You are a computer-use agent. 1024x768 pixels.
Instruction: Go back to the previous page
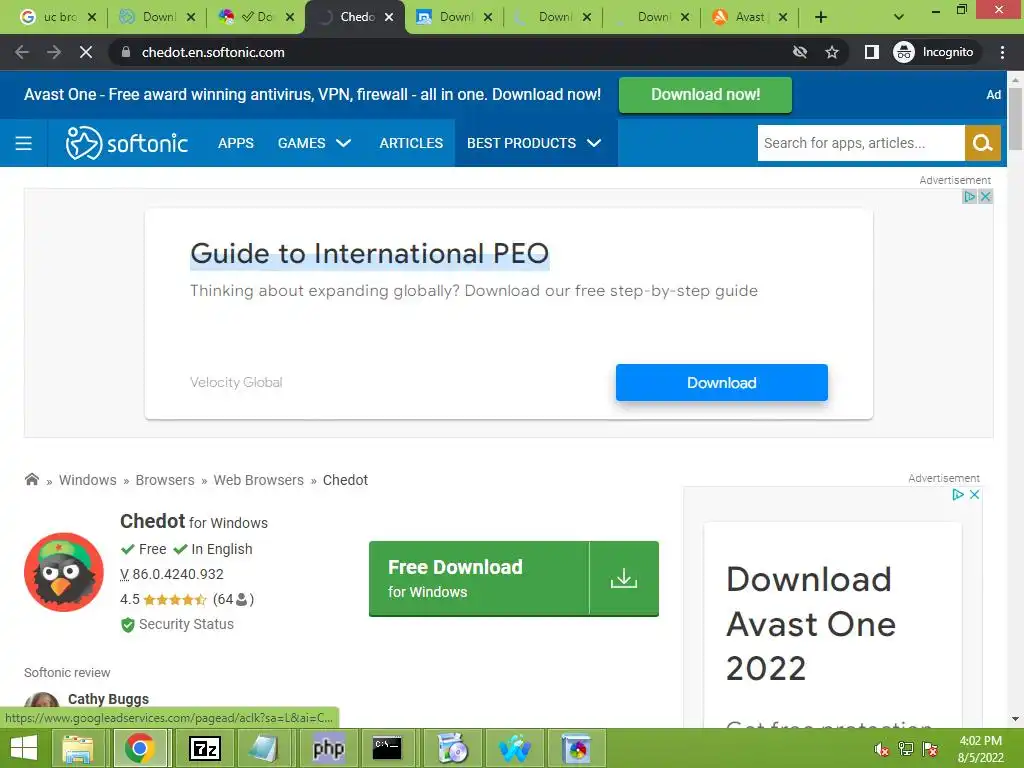[22, 52]
